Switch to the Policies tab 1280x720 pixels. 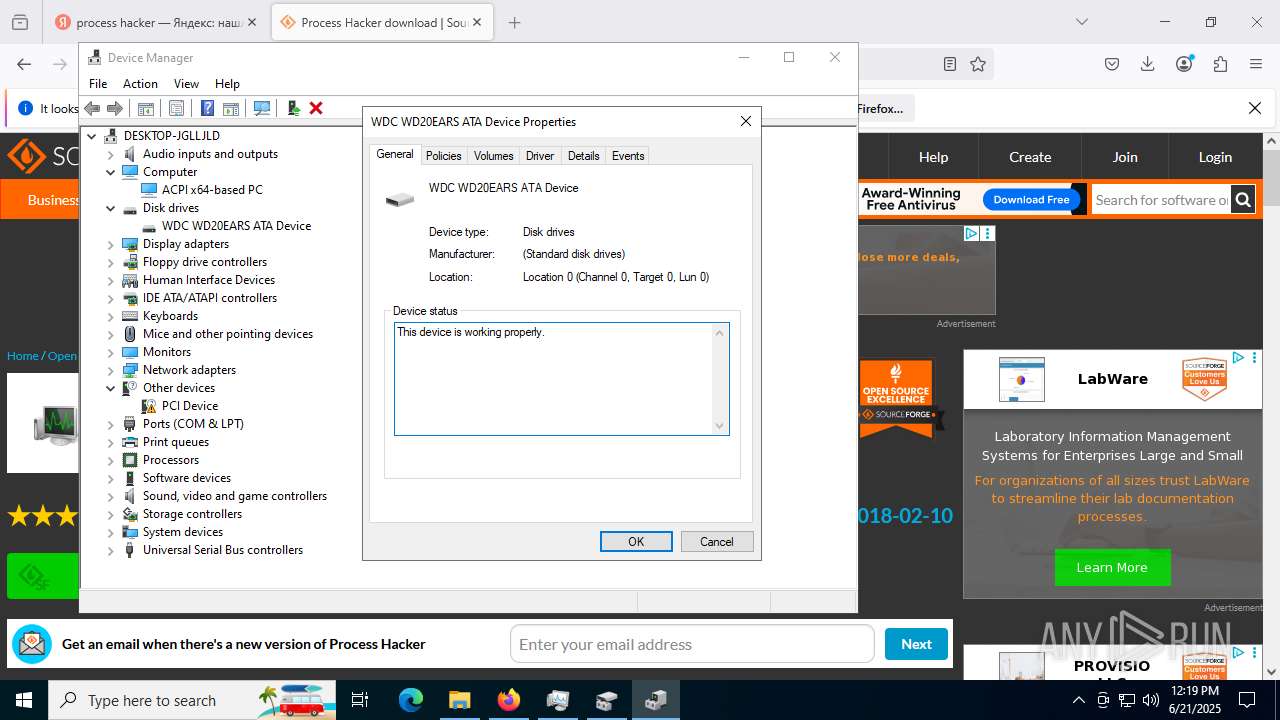click(x=444, y=156)
